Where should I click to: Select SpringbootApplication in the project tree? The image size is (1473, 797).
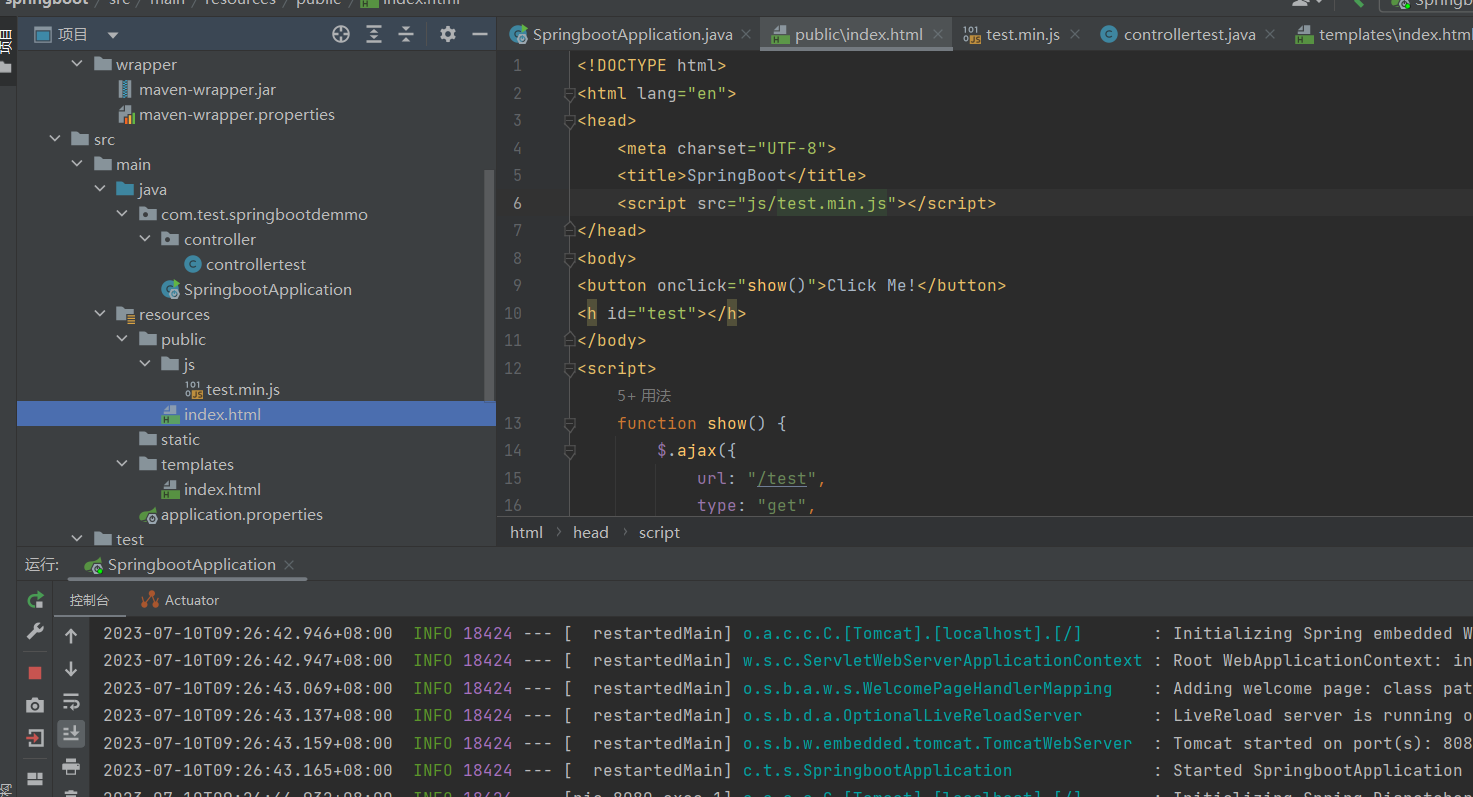[268, 289]
